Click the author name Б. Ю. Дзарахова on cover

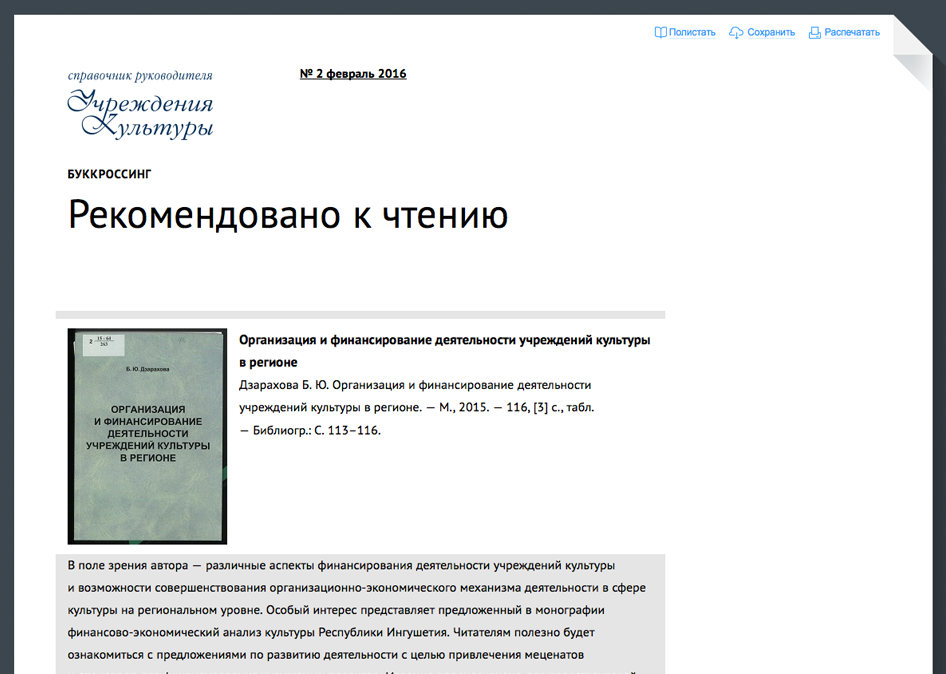point(147,369)
